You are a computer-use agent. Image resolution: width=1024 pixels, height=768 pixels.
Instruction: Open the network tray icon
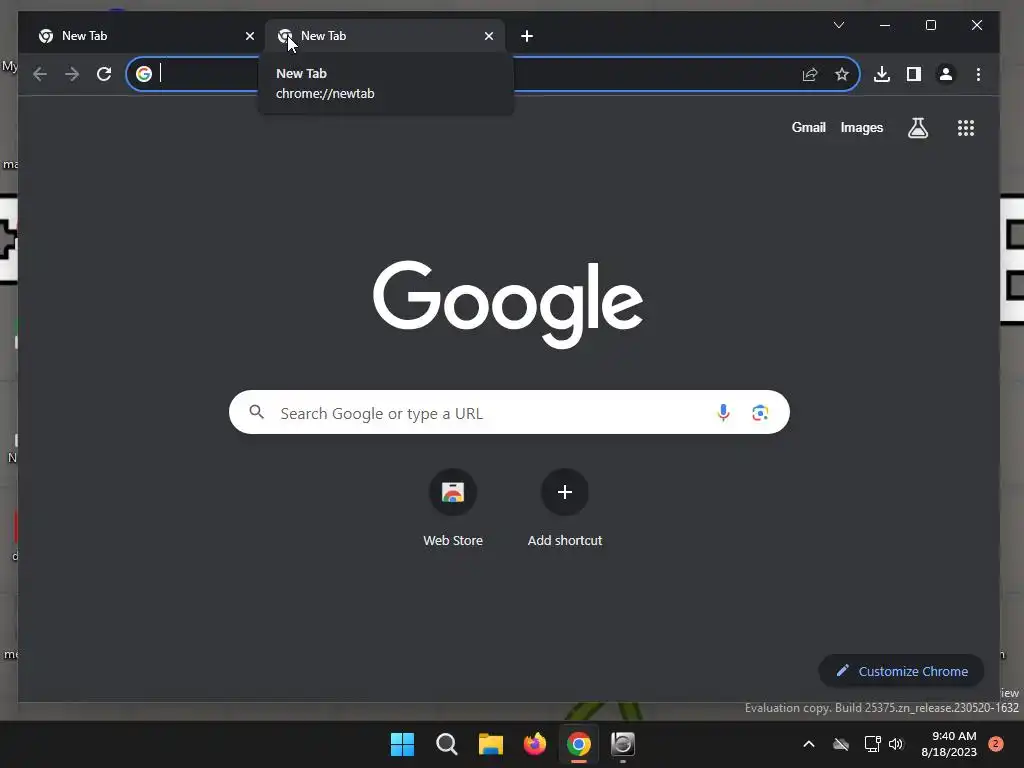872,744
